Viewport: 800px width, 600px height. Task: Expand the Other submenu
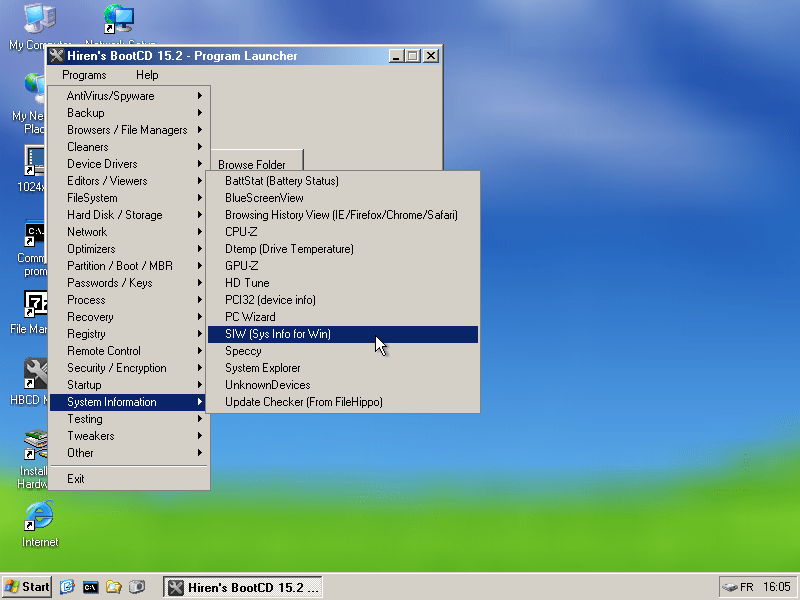tap(129, 453)
